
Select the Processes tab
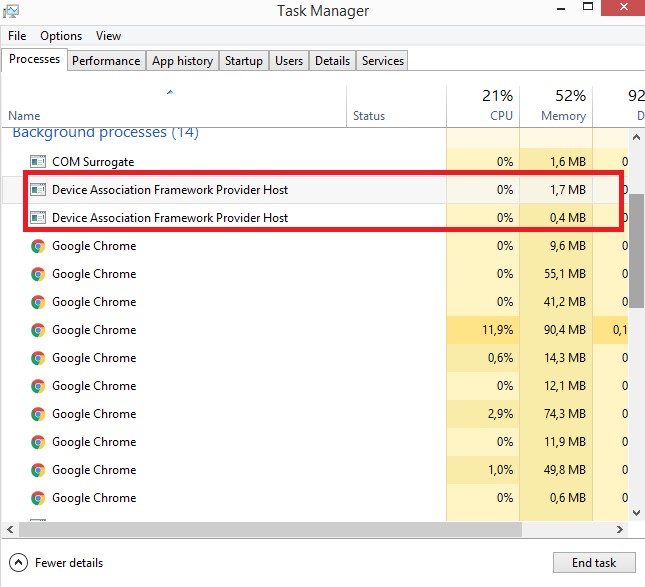pos(35,59)
